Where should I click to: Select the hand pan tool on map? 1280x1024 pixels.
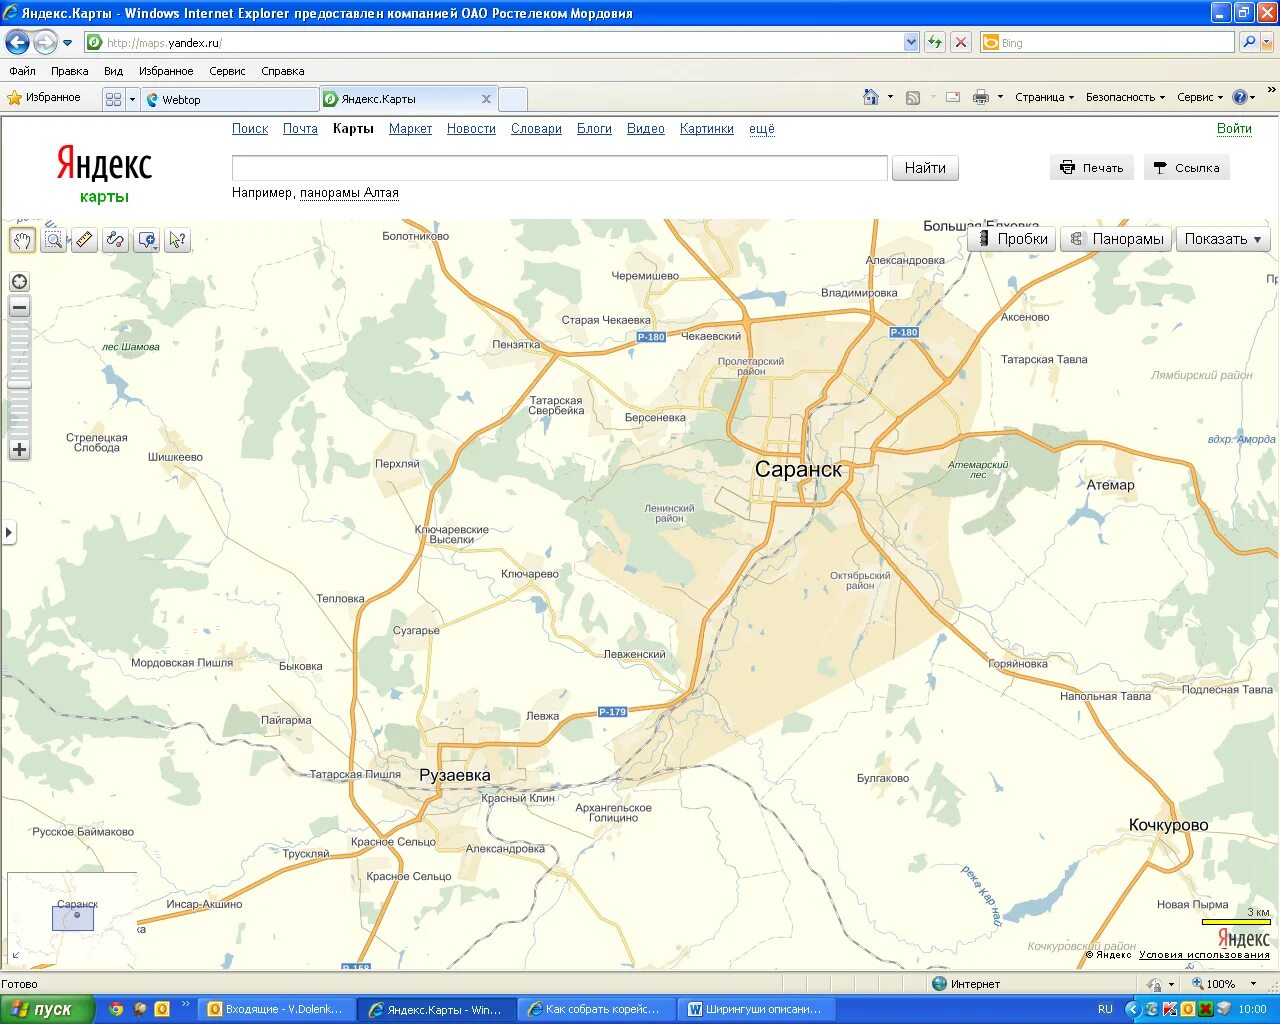coord(22,240)
